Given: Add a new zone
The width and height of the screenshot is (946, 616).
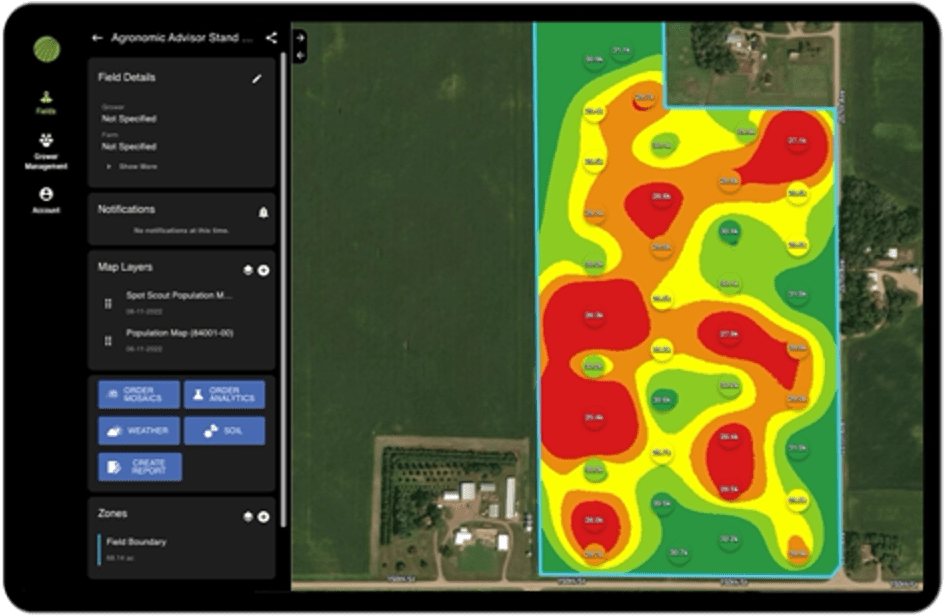Looking at the screenshot, I should pyautogui.click(x=264, y=517).
